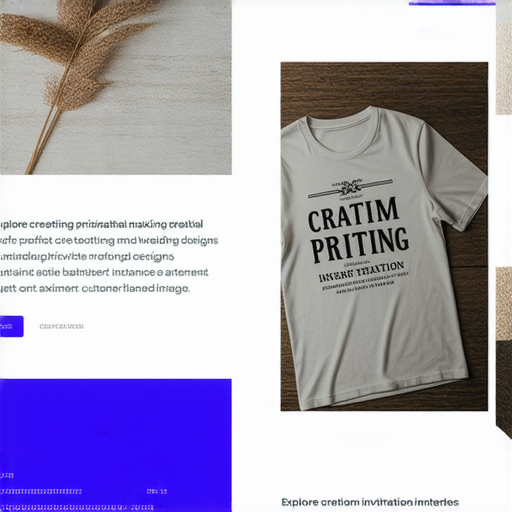Viewport: 512px width, 512px height.
Task: Open the dried wheat grass photo
Action: point(116,87)
